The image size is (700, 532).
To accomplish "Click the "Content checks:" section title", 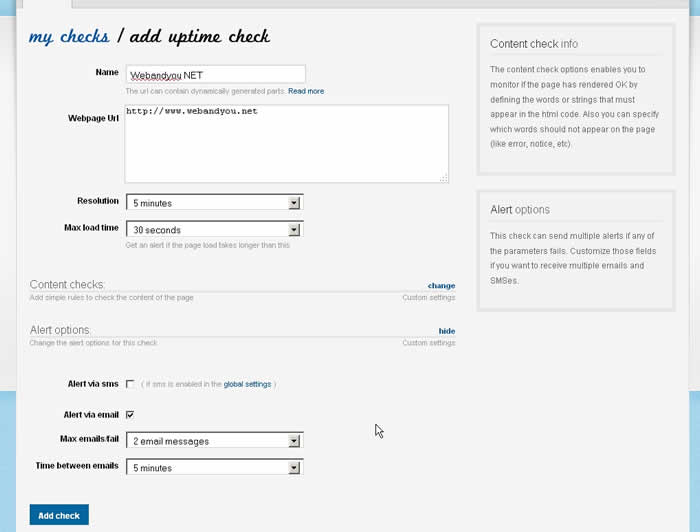I will click(x=67, y=285).
